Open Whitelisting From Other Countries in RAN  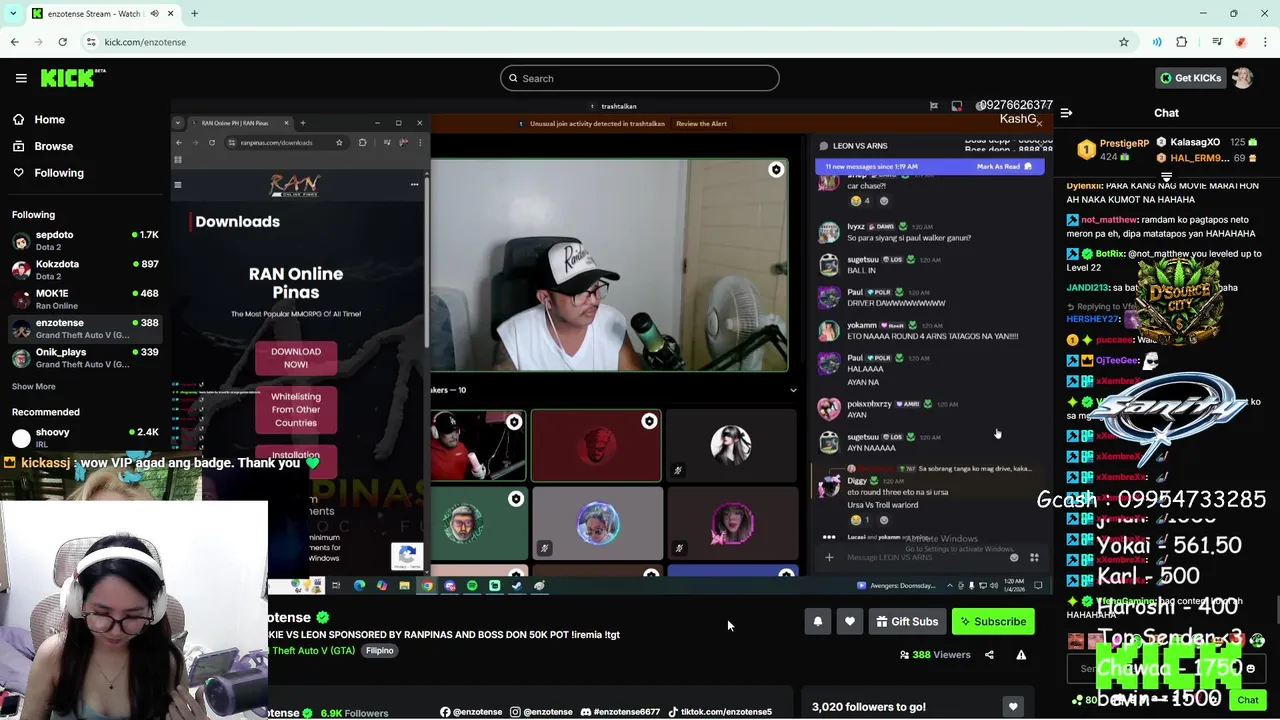click(296, 409)
